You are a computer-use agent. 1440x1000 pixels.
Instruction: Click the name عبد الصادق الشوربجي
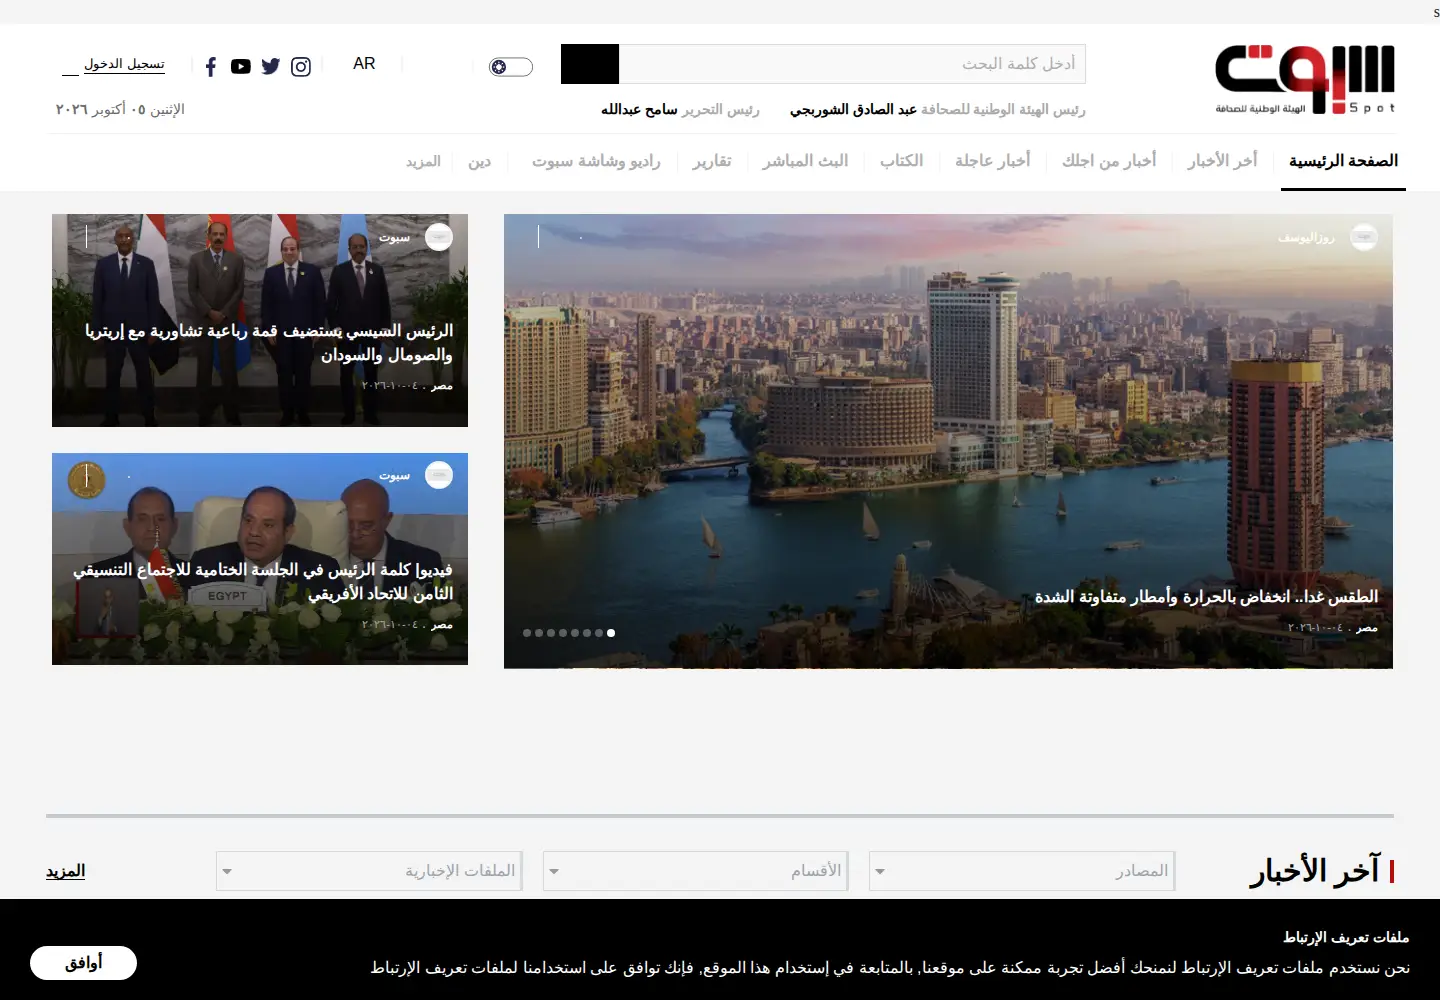[x=853, y=109]
